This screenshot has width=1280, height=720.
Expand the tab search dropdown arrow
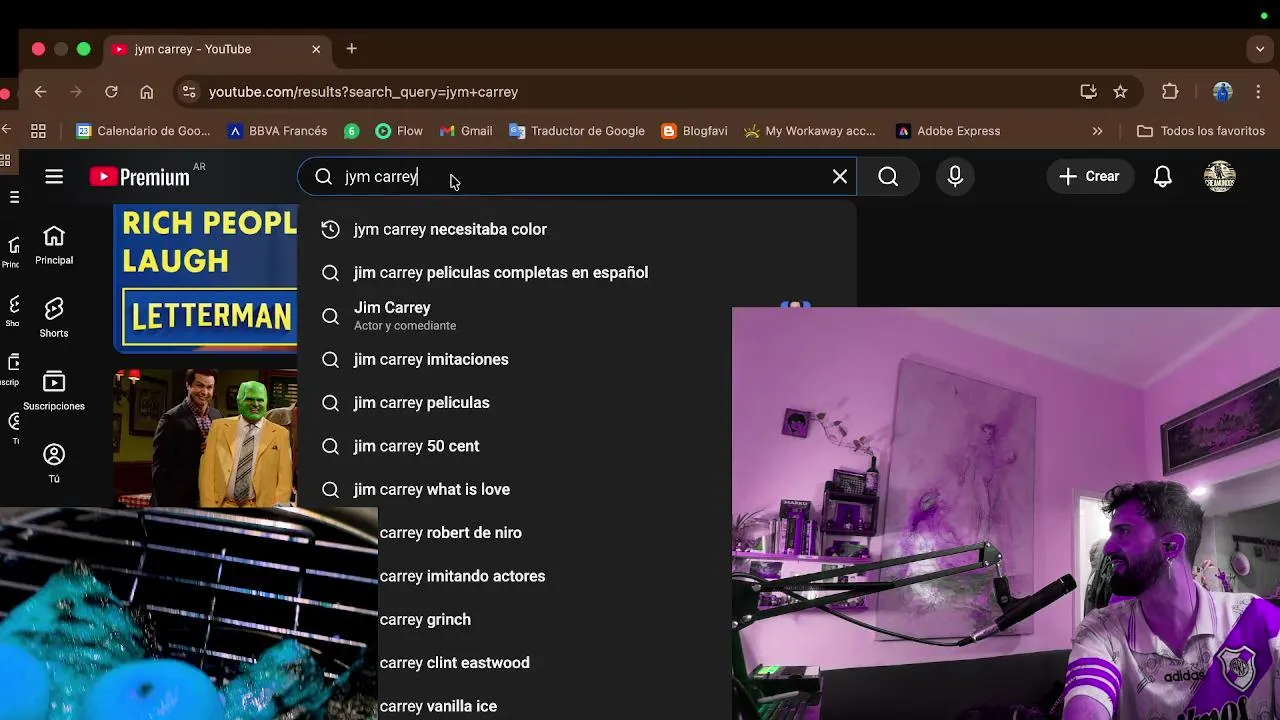[x=1260, y=49]
